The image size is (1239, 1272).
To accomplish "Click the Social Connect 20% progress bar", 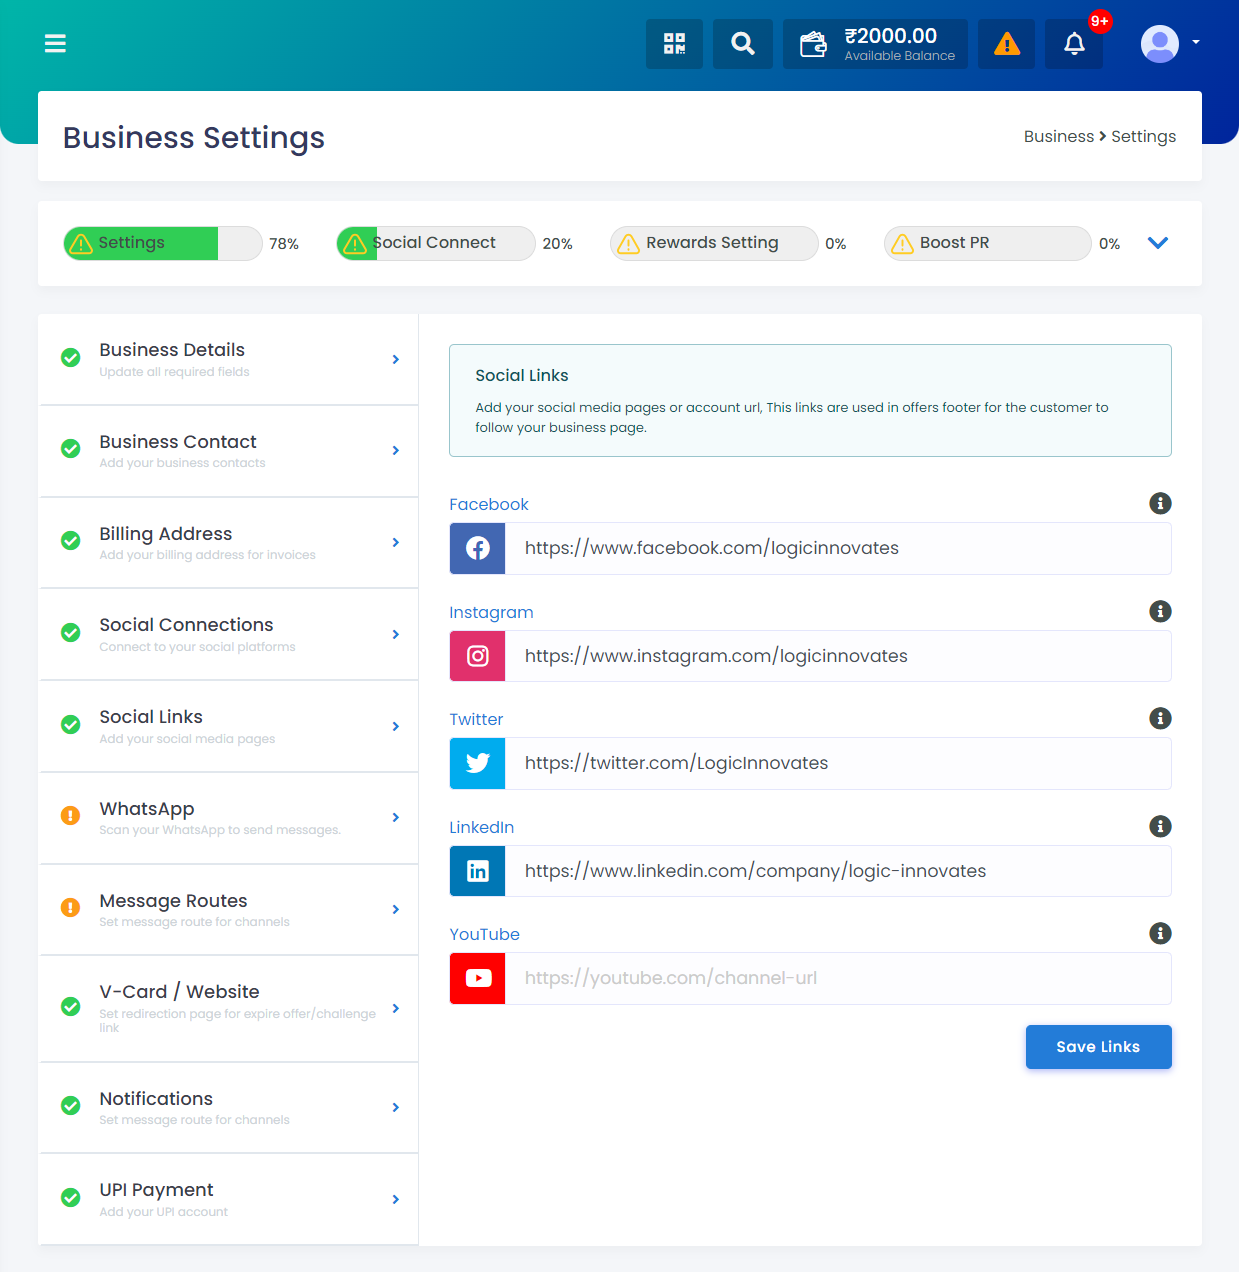I will 436,243.
